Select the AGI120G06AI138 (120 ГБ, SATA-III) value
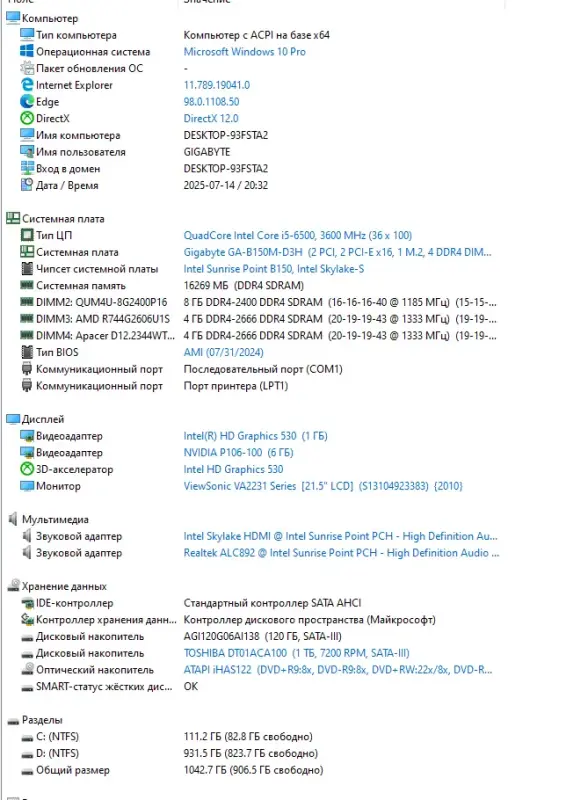This screenshot has height=800, width=566. click(262, 636)
